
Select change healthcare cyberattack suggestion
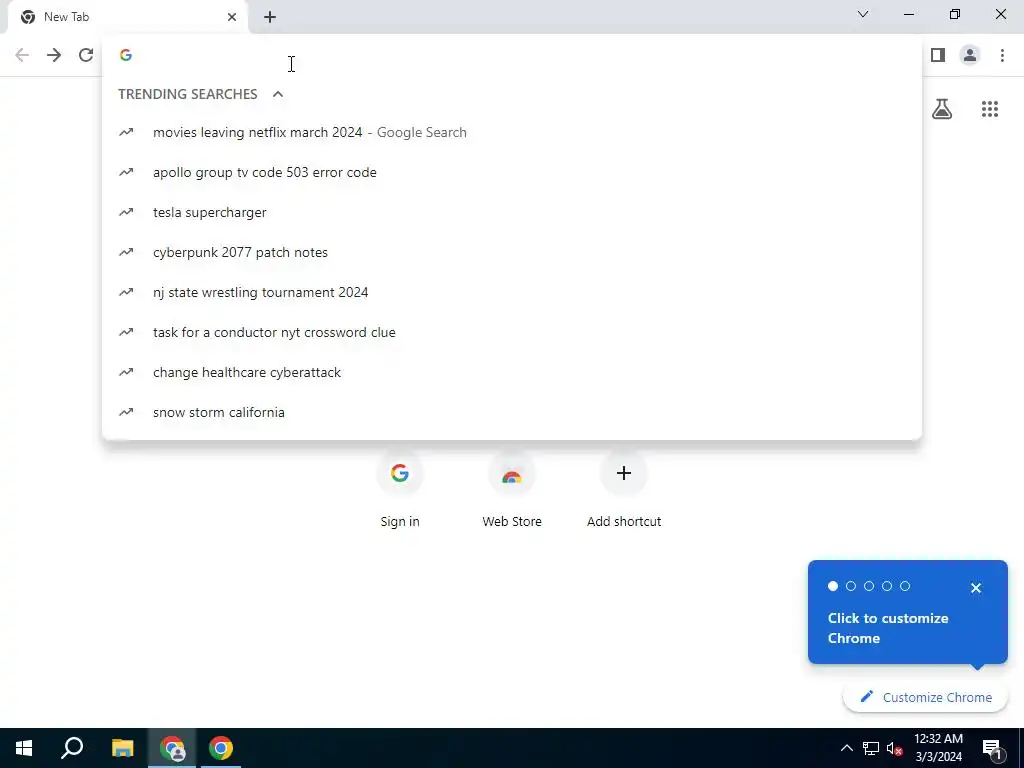[512, 372]
